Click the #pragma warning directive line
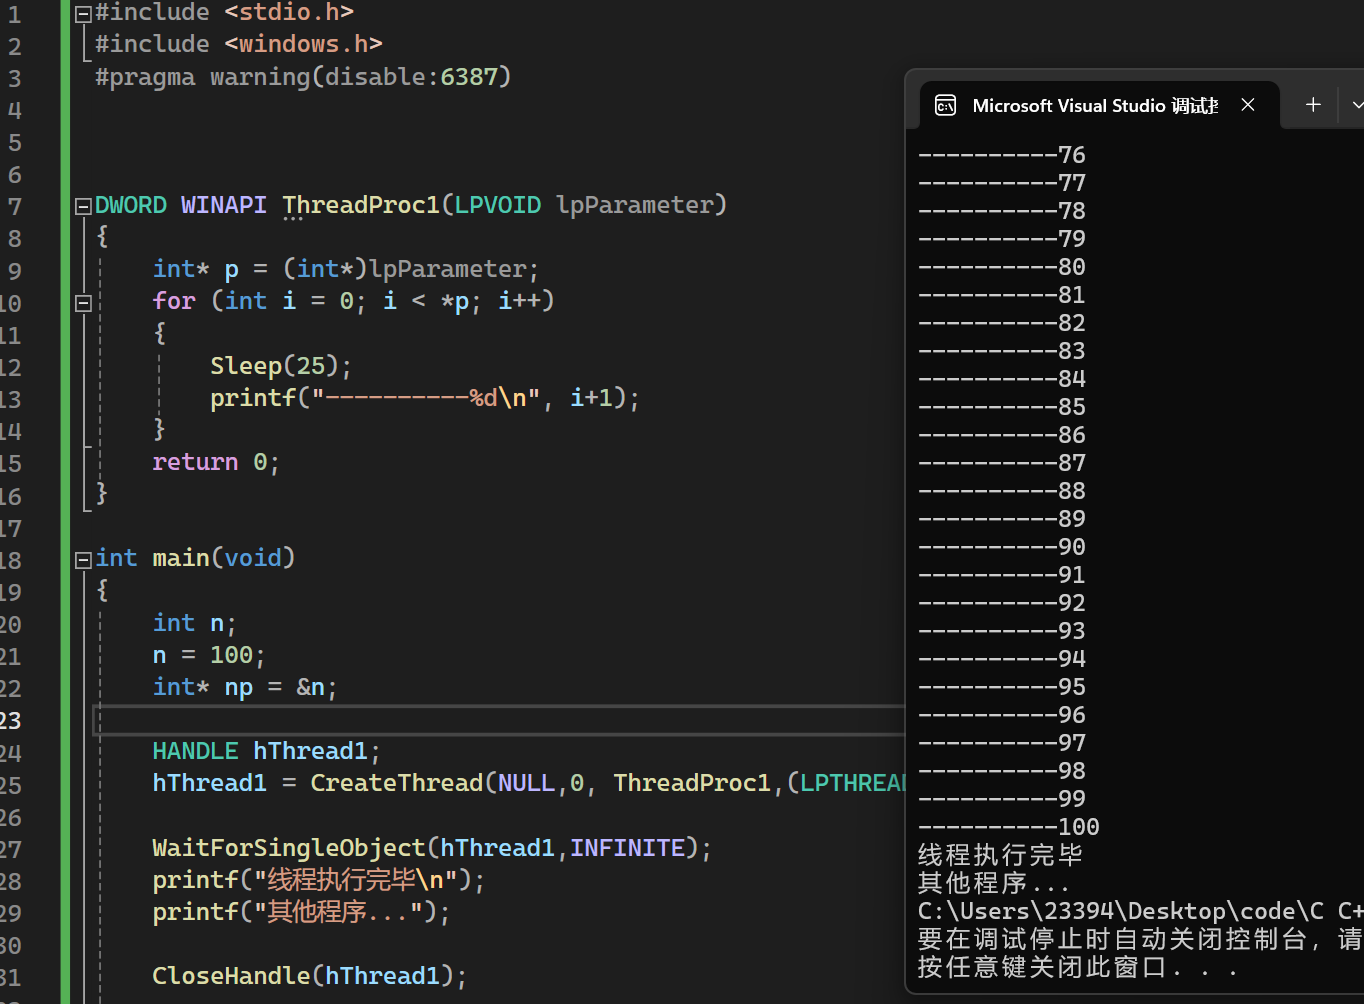1364x1004 pixels. coord(302,77)
